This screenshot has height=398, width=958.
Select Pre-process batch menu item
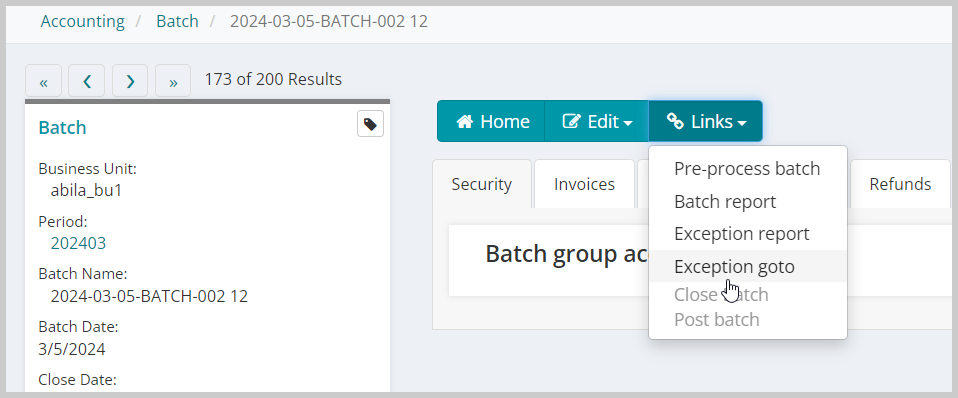tap(747, 169)
